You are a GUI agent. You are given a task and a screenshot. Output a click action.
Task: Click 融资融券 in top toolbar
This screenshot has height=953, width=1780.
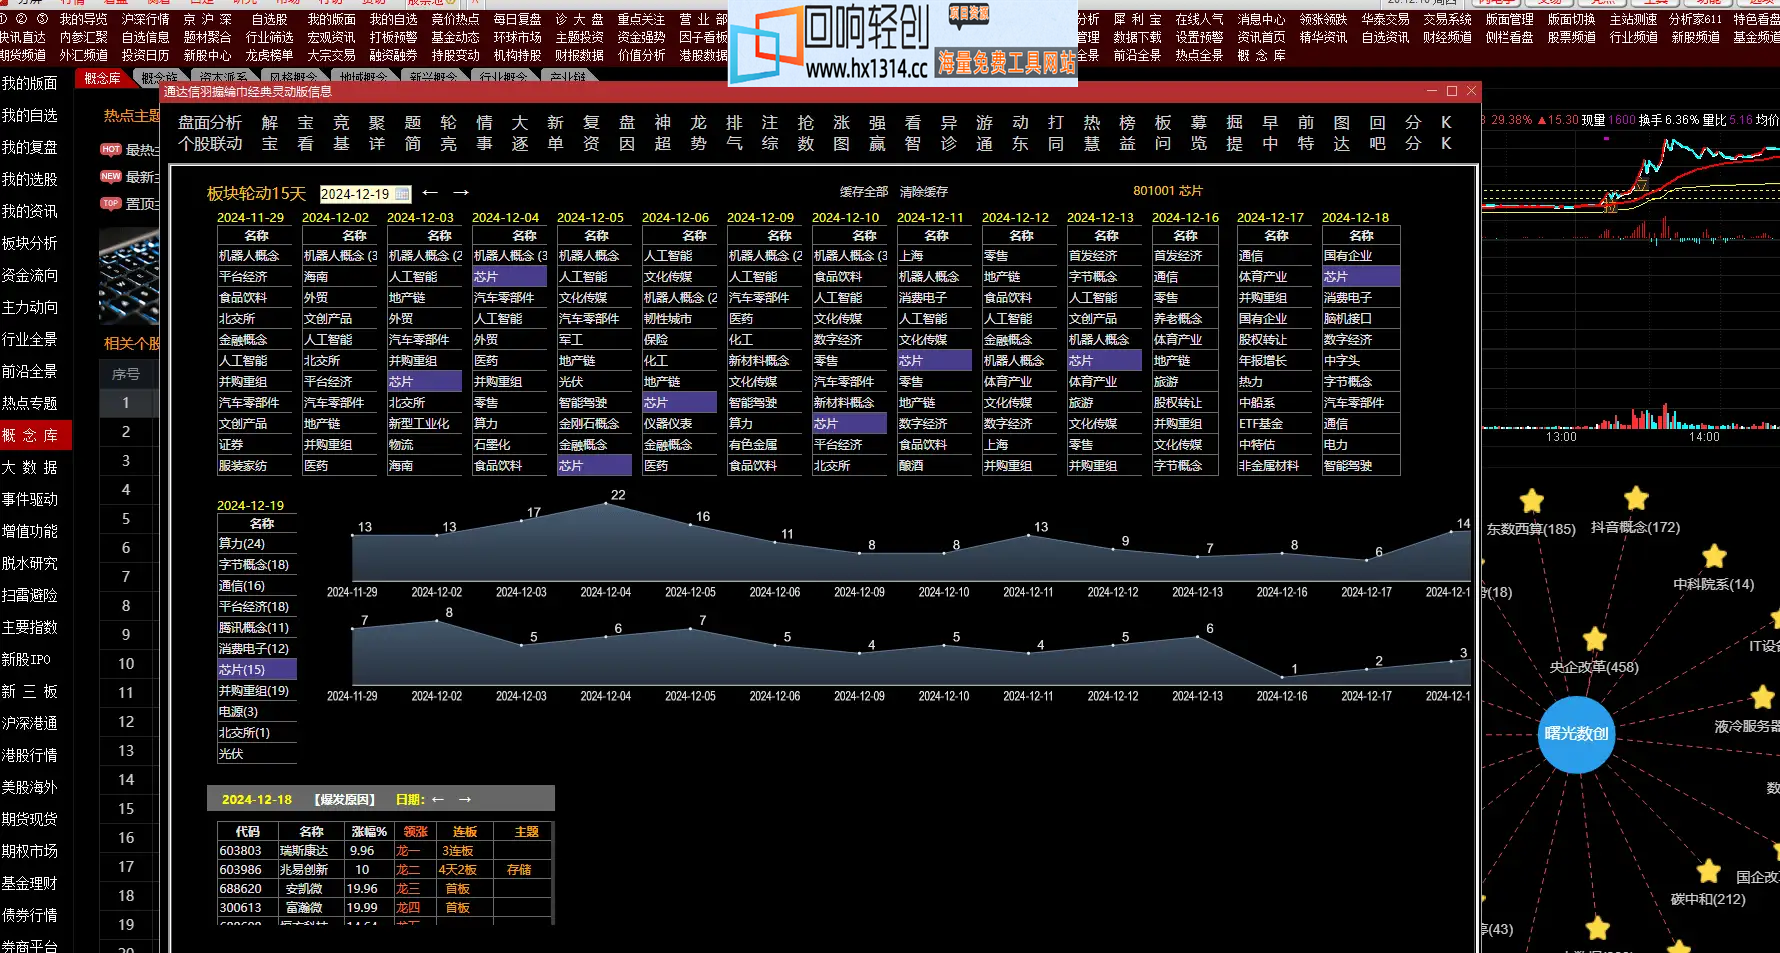click(x=394, y=55)
